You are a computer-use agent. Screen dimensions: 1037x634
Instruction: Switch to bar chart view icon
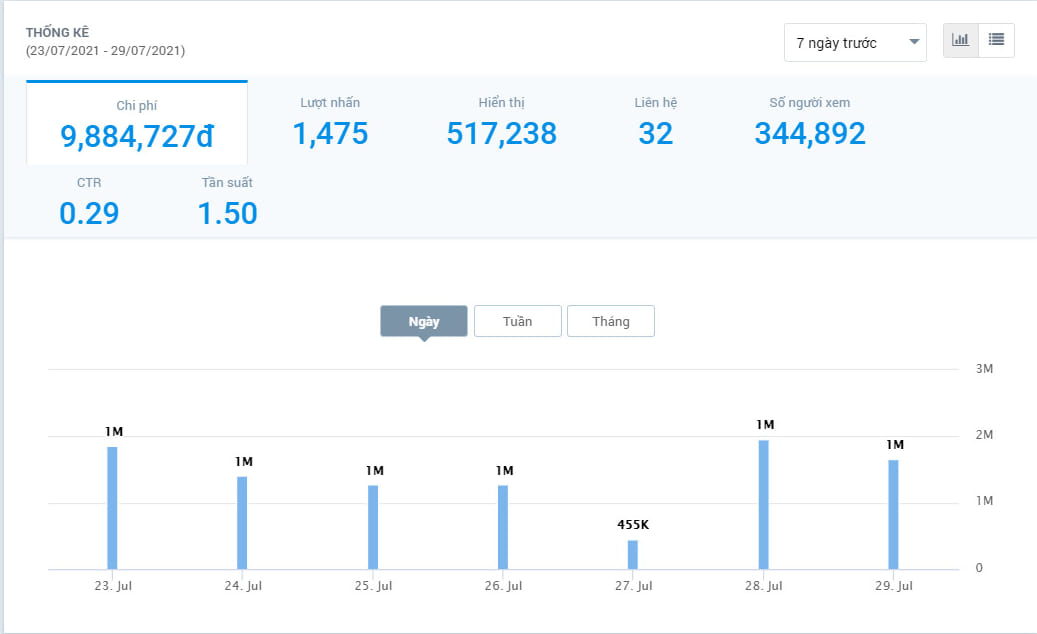960,40
